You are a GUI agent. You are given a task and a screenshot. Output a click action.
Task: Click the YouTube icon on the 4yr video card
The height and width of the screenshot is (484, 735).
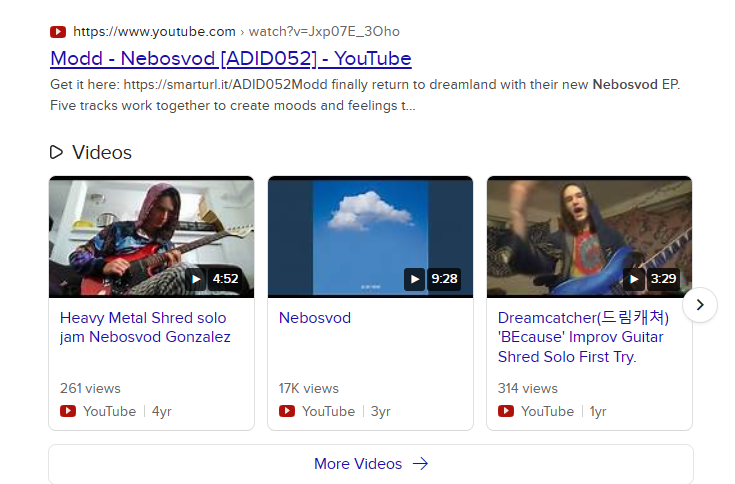point(68,411)
